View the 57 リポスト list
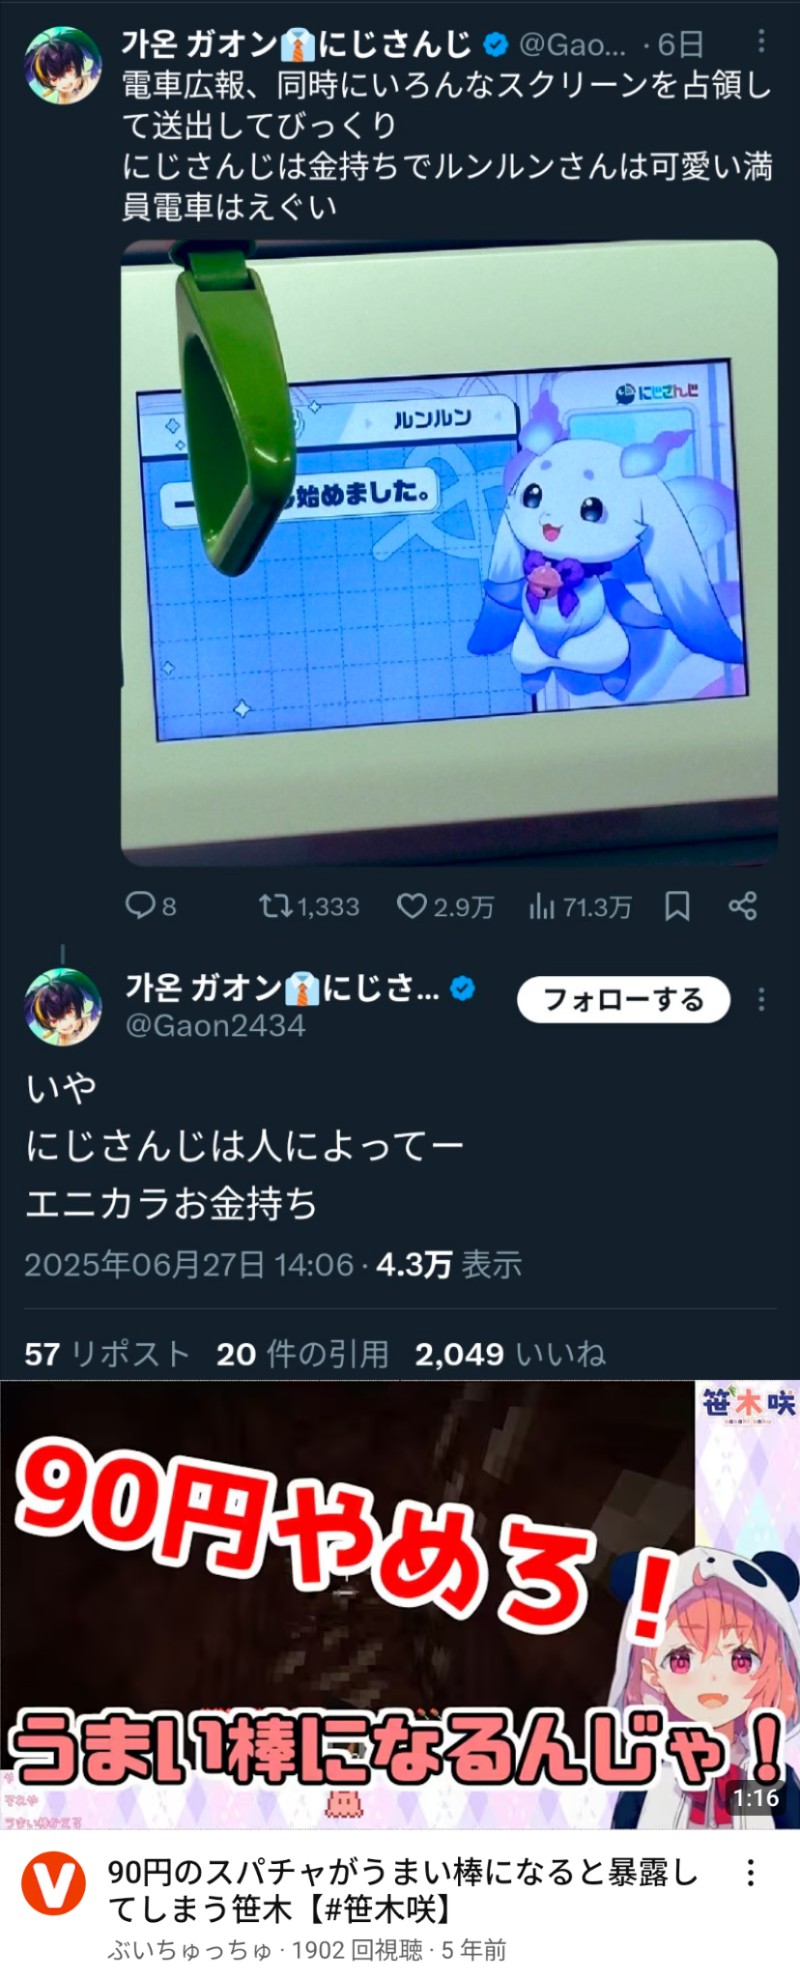This screenshot has width=800, height=1979. (x=107, y=1354)
